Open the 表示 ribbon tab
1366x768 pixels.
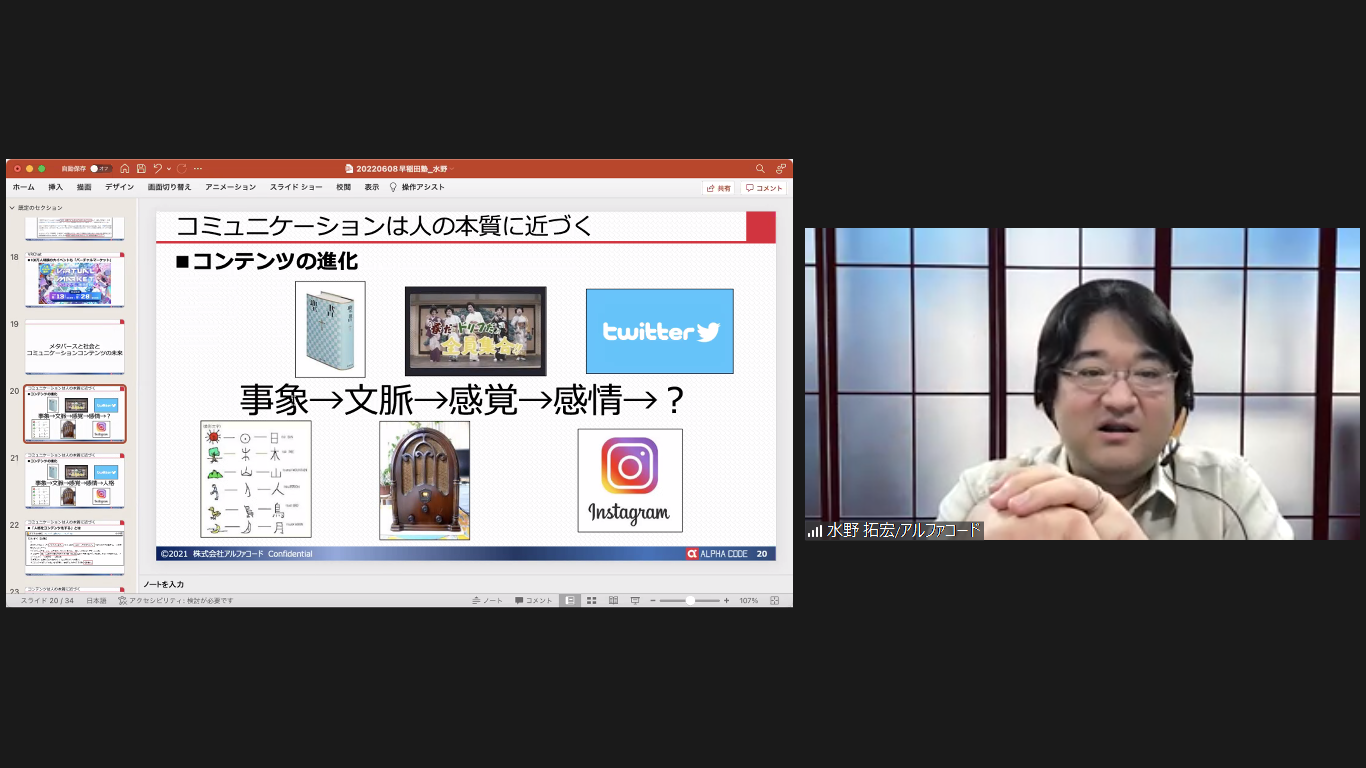pyautogui.click(x=372, y=187)
